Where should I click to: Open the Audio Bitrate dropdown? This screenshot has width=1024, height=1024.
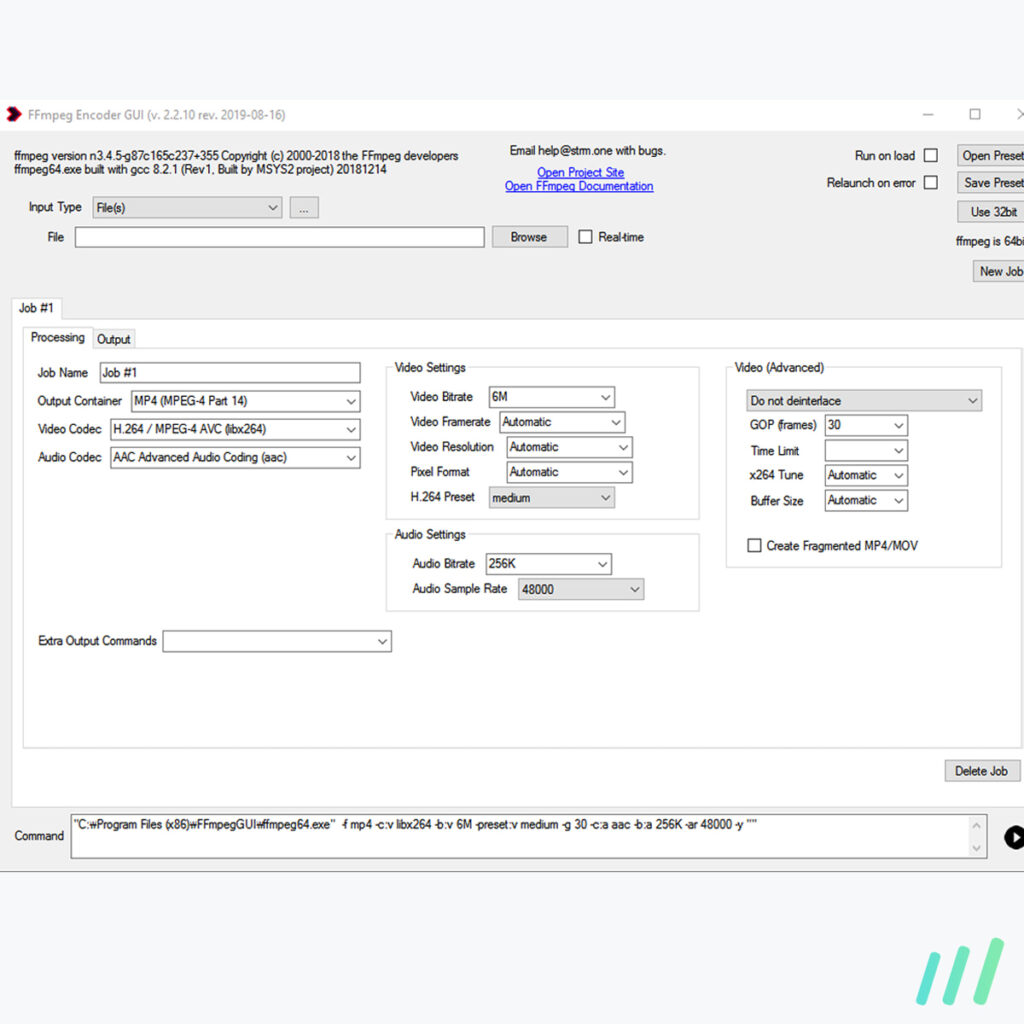click(549, 564)
